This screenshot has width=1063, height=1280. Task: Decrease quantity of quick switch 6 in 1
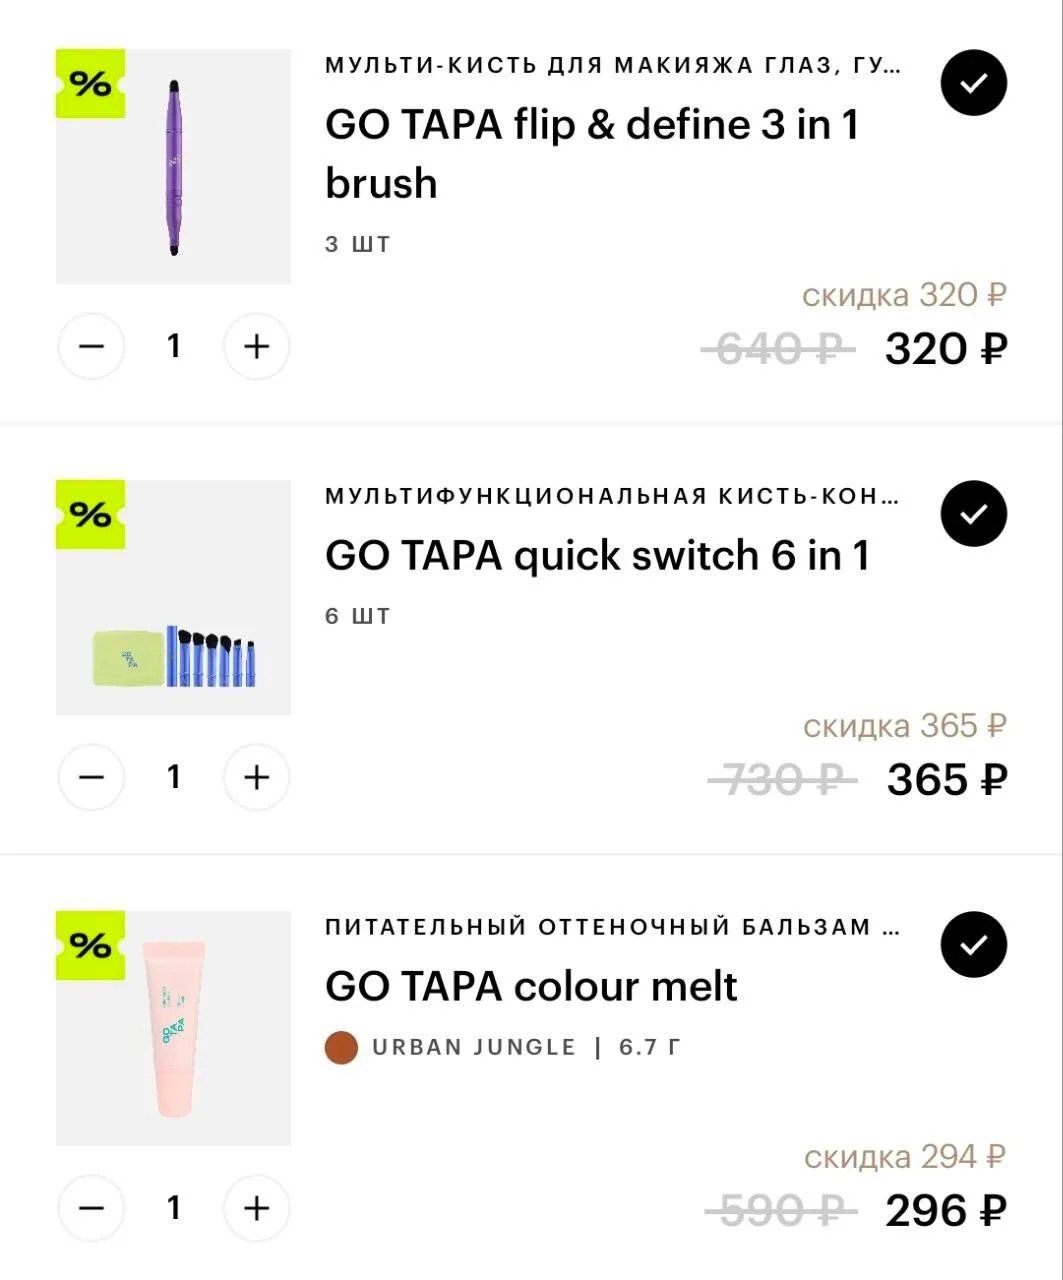(x=91, y=777)
